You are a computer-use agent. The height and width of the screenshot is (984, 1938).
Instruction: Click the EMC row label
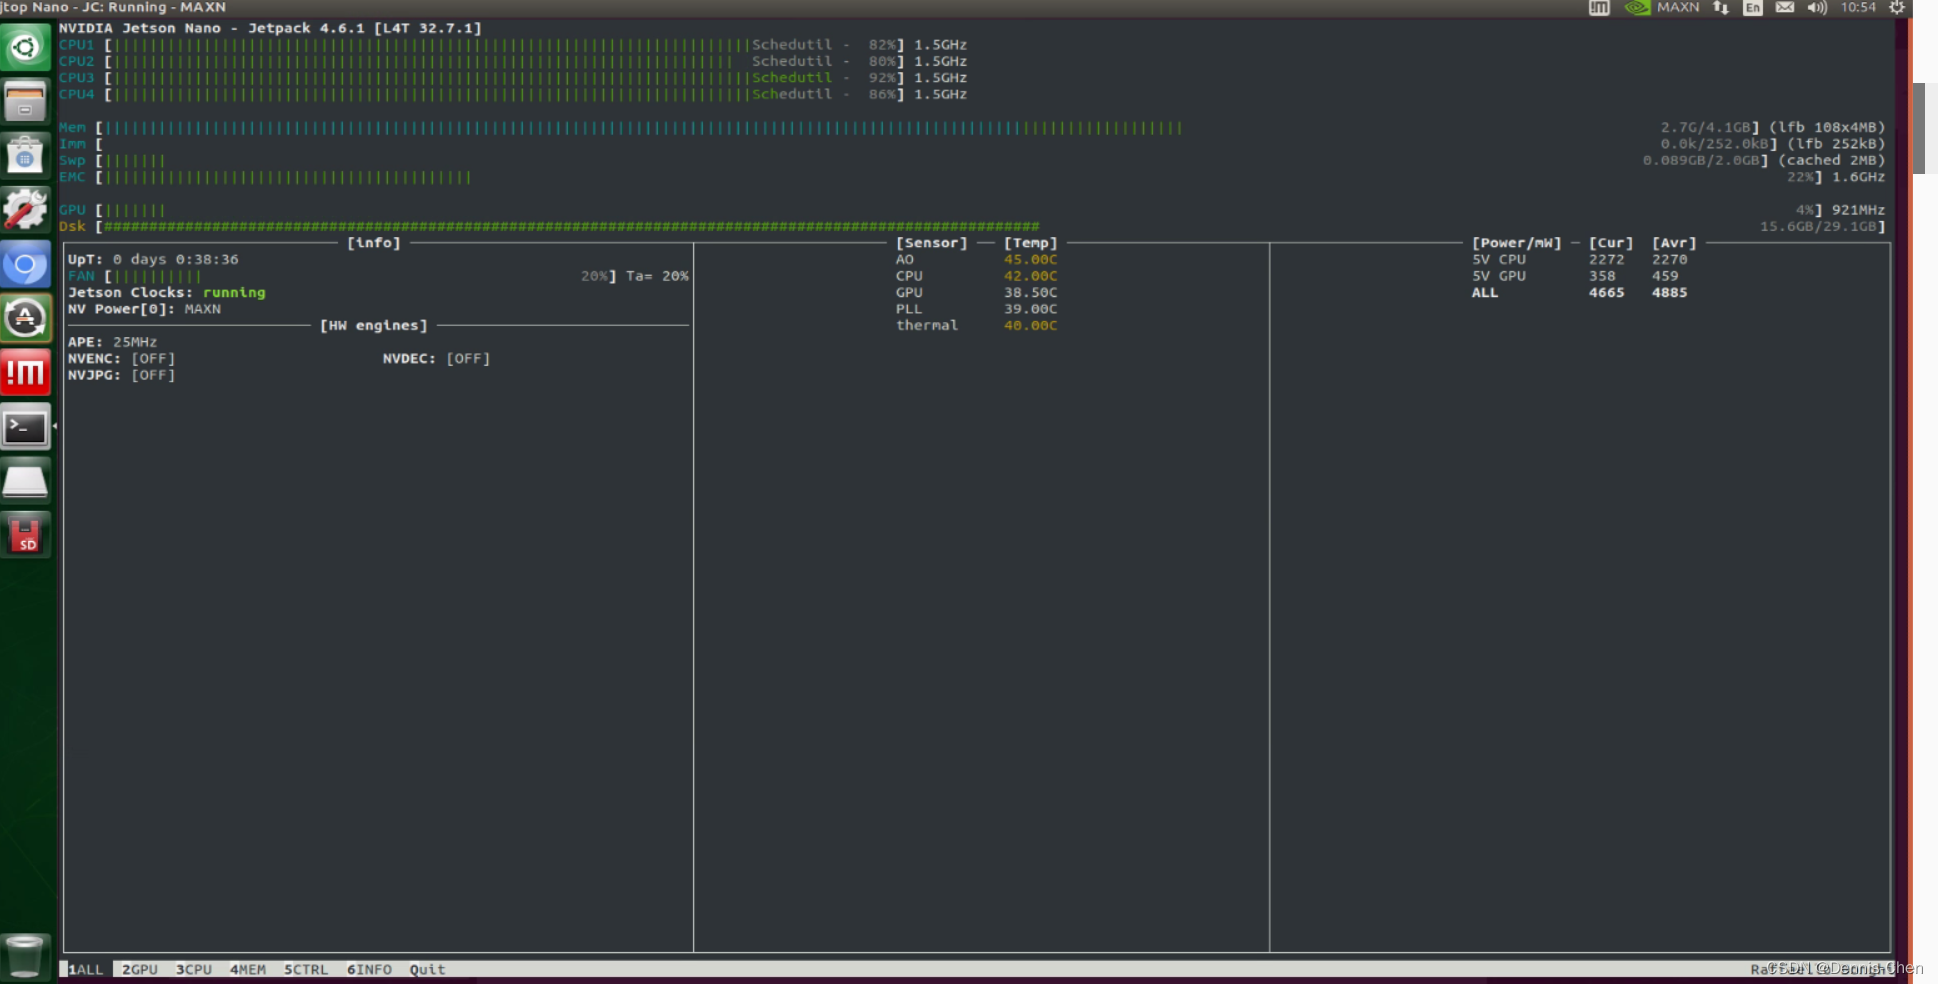tap(72, 177)
